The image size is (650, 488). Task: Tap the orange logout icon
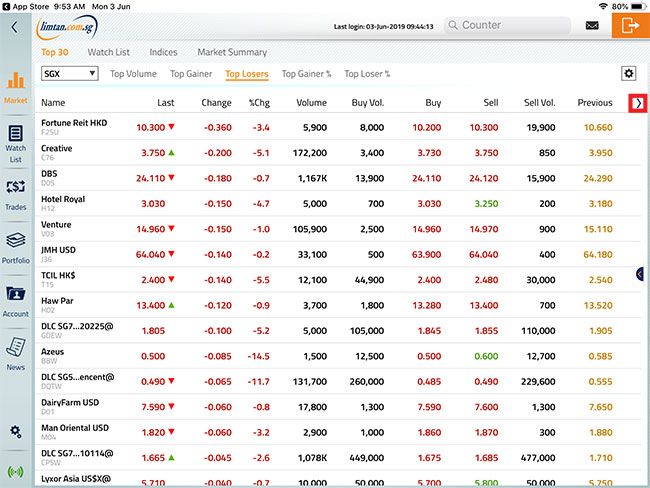pos(631,25)
